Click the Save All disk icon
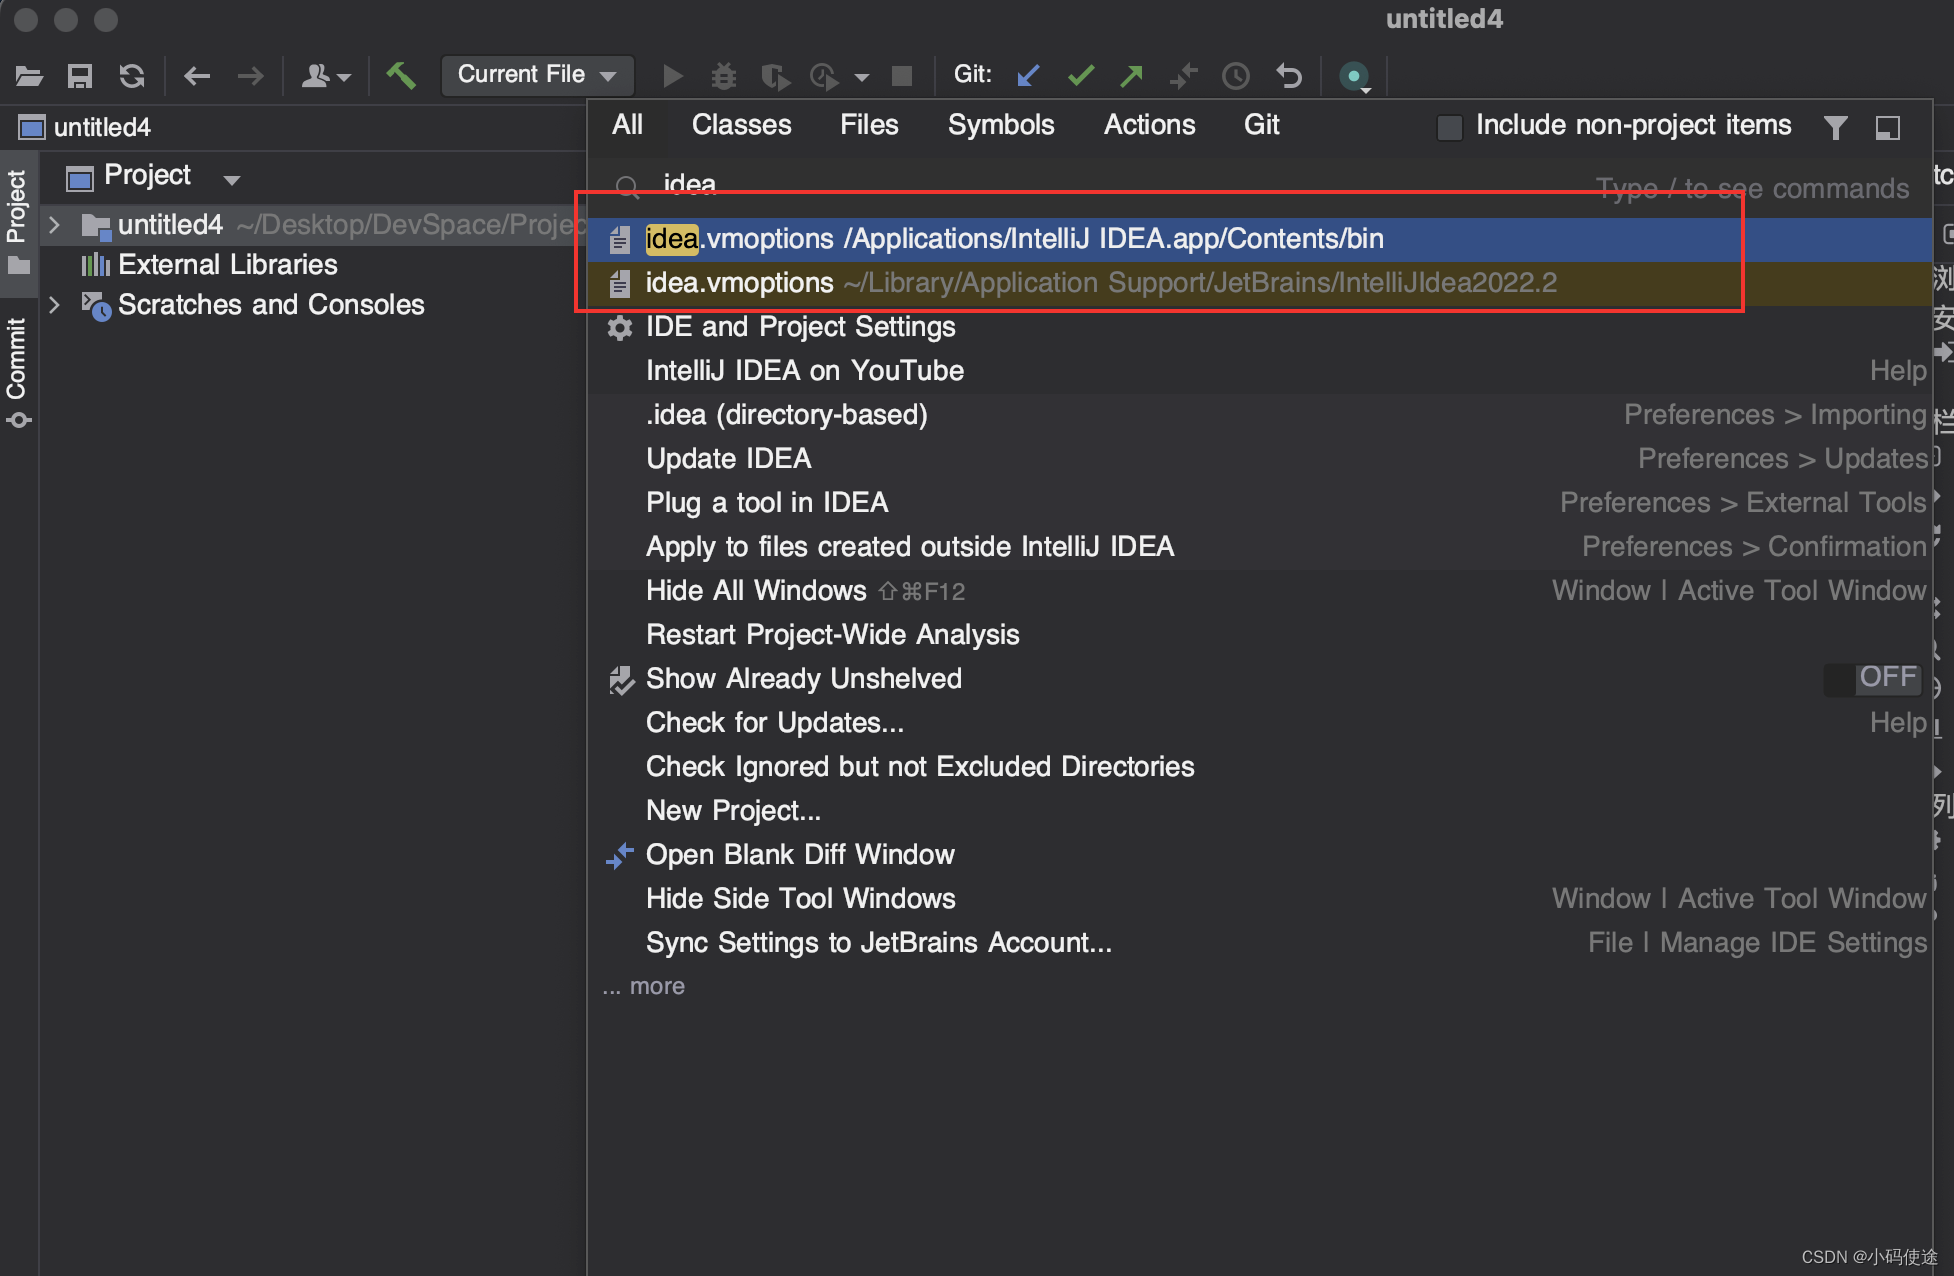Image resolution: width=1954 pixels, height=1276 pixels. click(79, 75)
